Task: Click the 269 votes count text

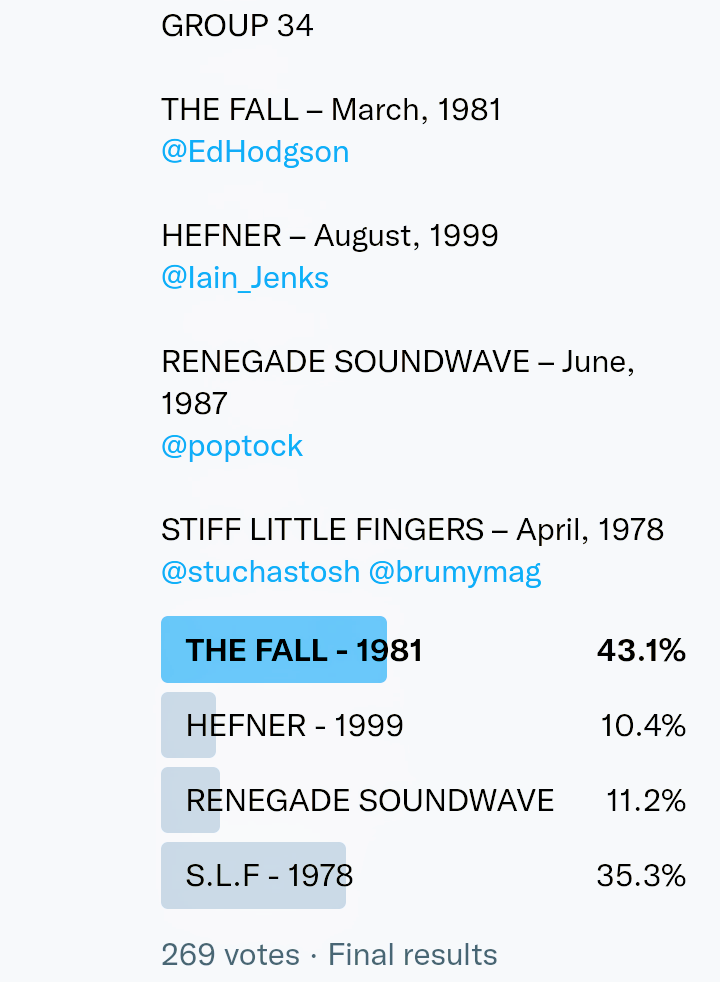Action: coord(230,955)
